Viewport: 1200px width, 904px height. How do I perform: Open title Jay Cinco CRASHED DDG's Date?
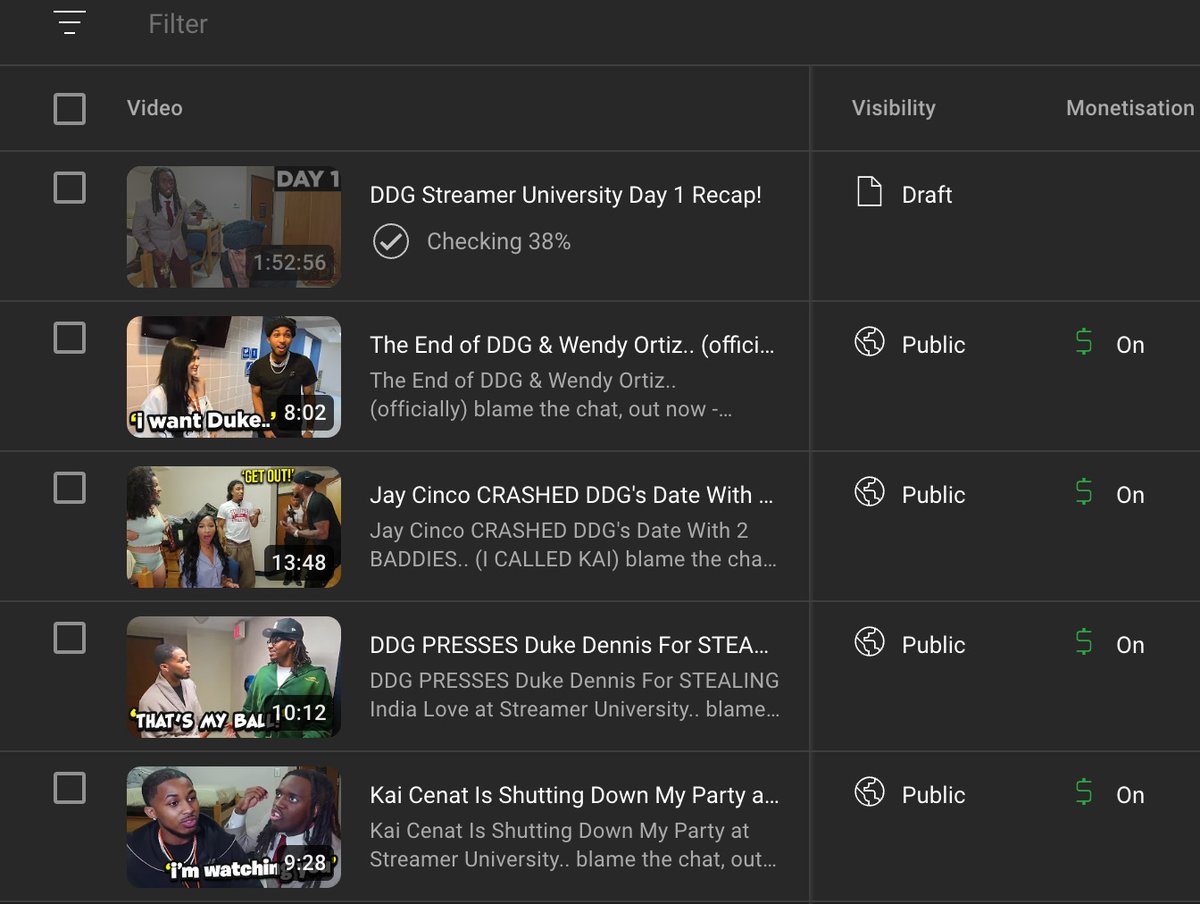572,495
